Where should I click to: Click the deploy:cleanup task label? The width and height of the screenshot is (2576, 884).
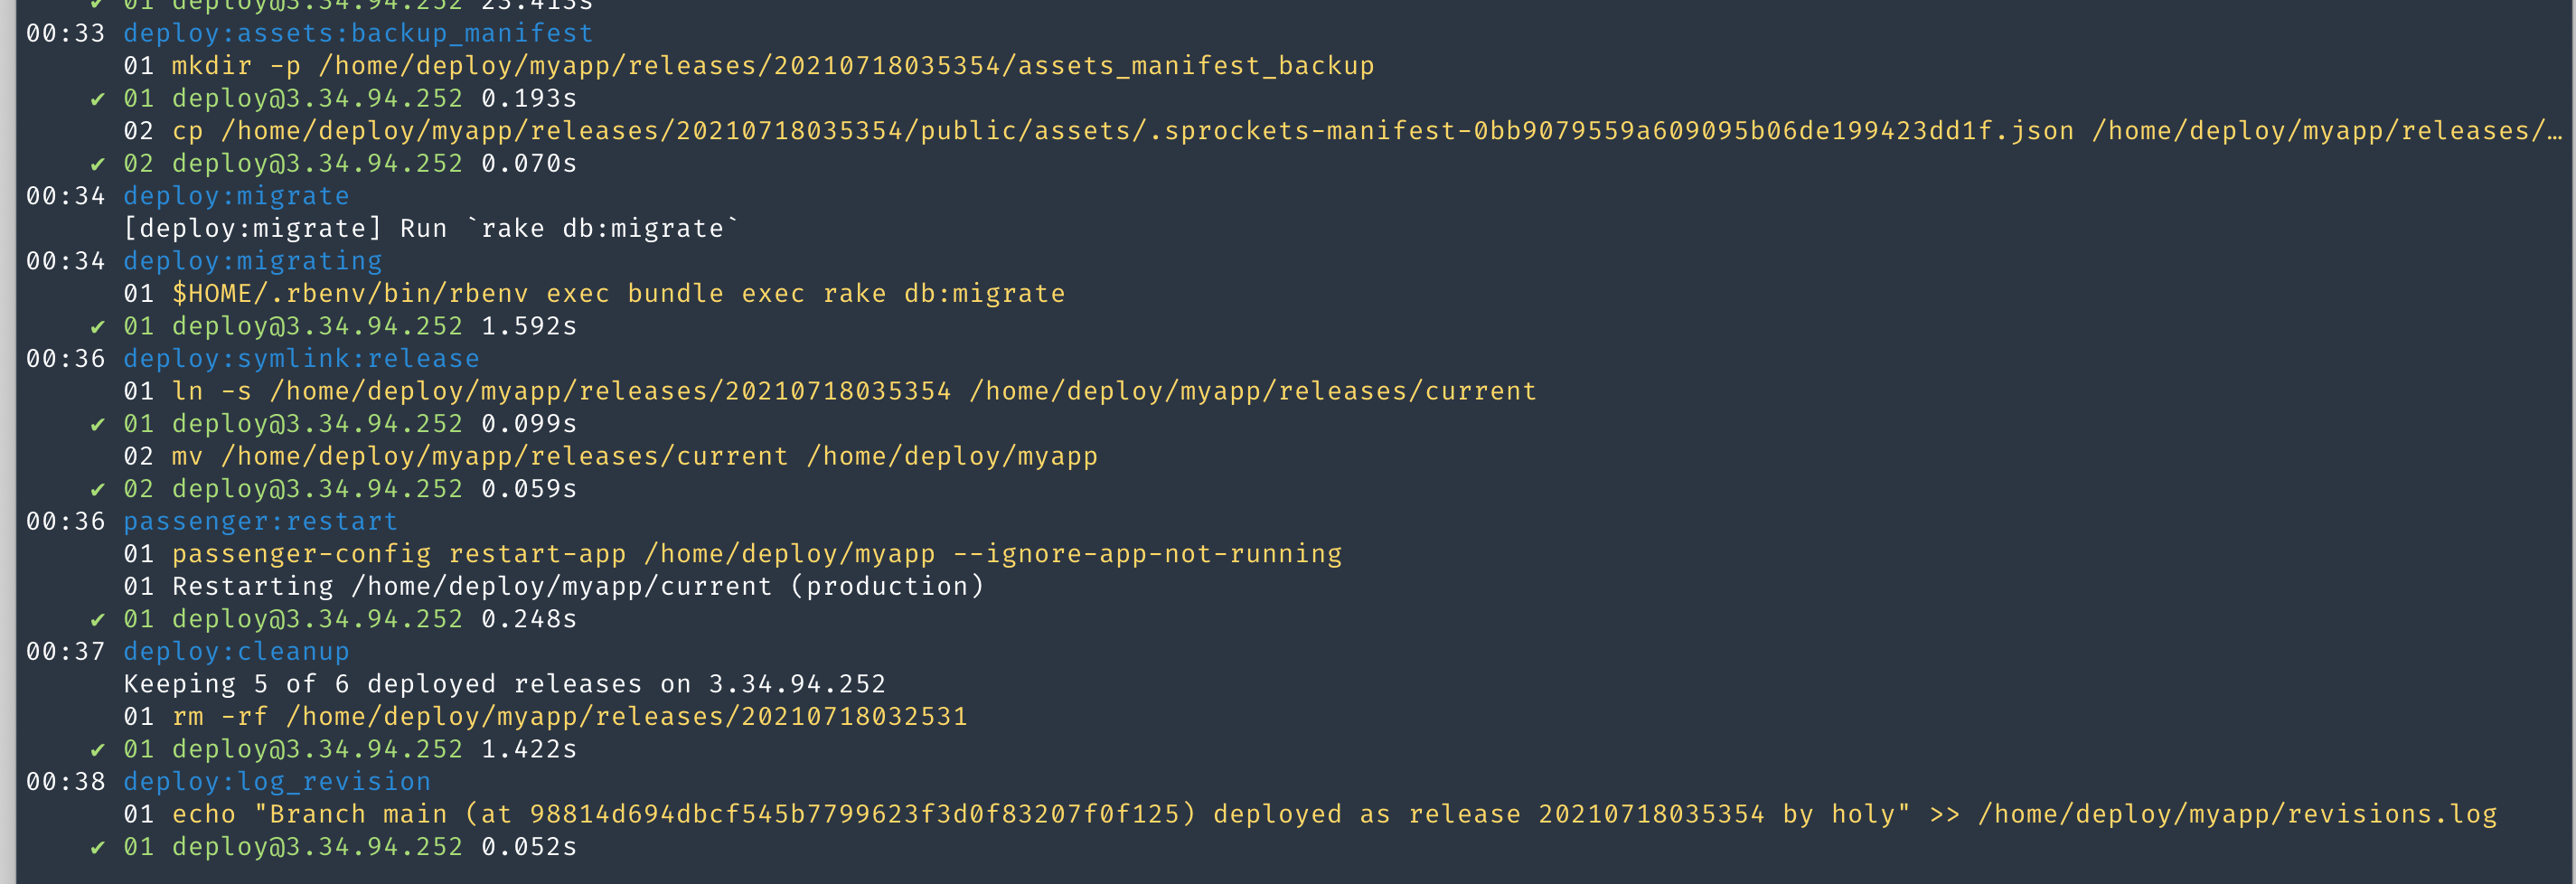point(236,652)
